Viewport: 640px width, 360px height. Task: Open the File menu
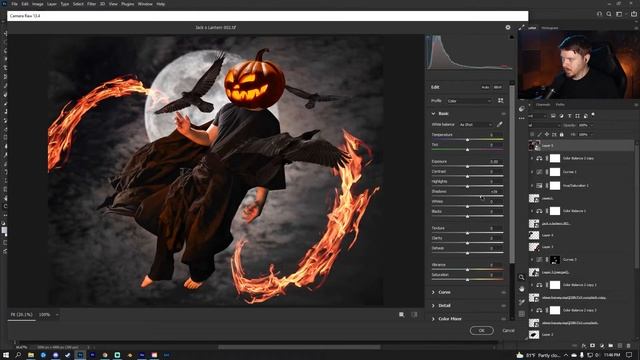click(14, 4)
